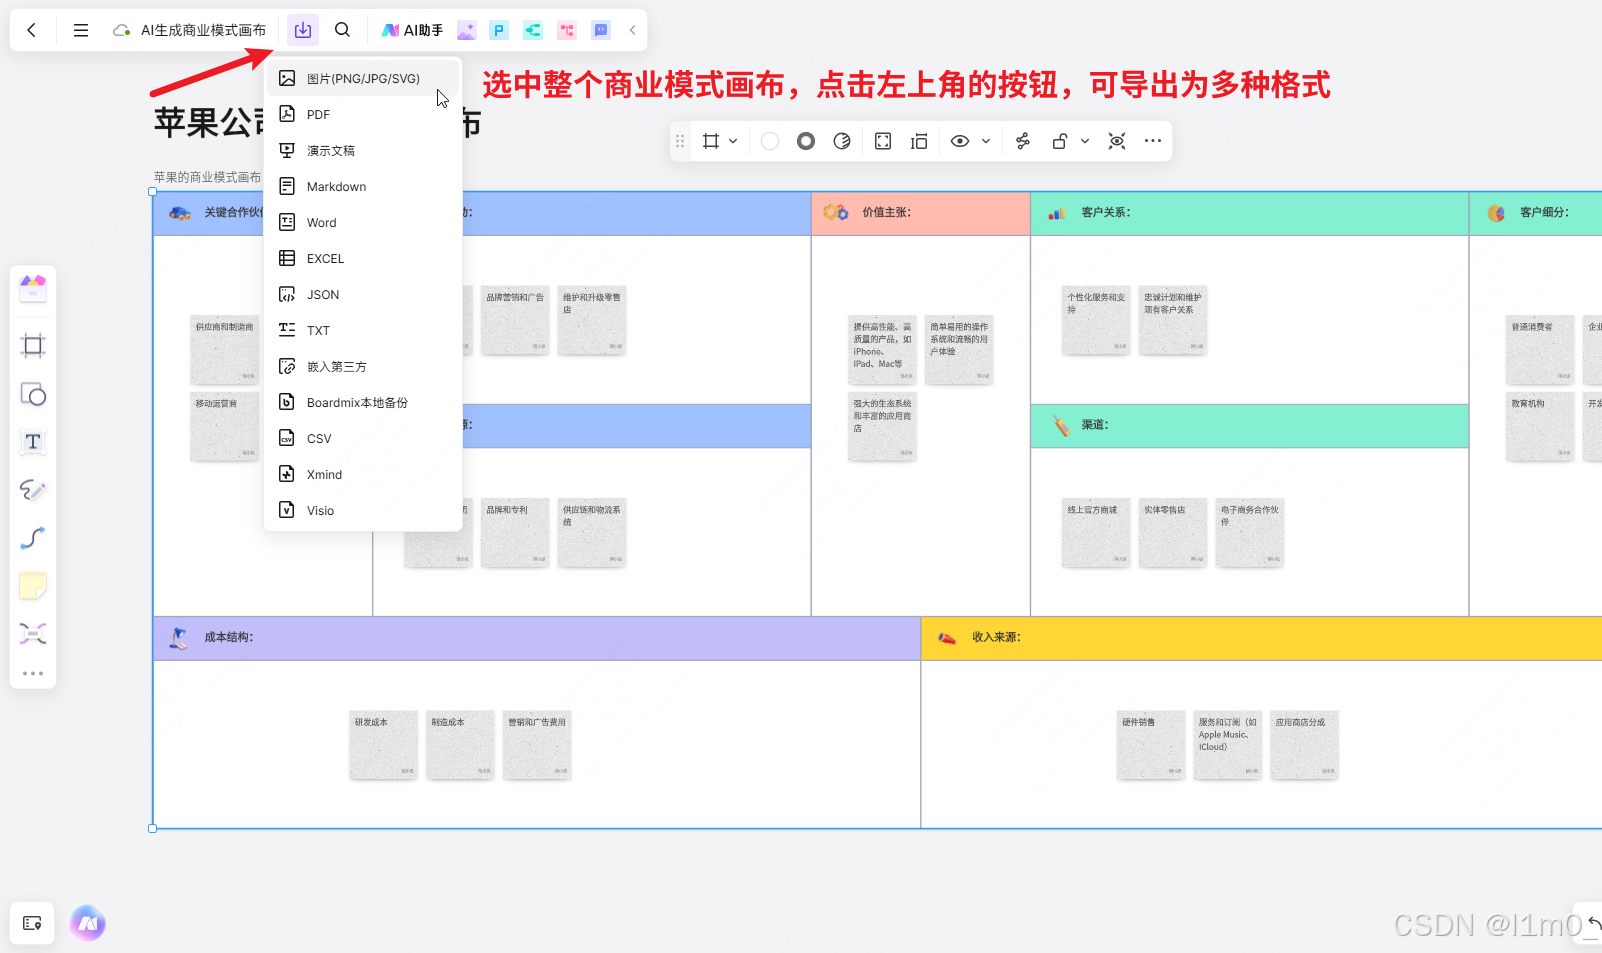Choose Boardmix本地备份 backup option
Image resolution: width=1602 pixels, height=953 pixels.
[363, 402]
